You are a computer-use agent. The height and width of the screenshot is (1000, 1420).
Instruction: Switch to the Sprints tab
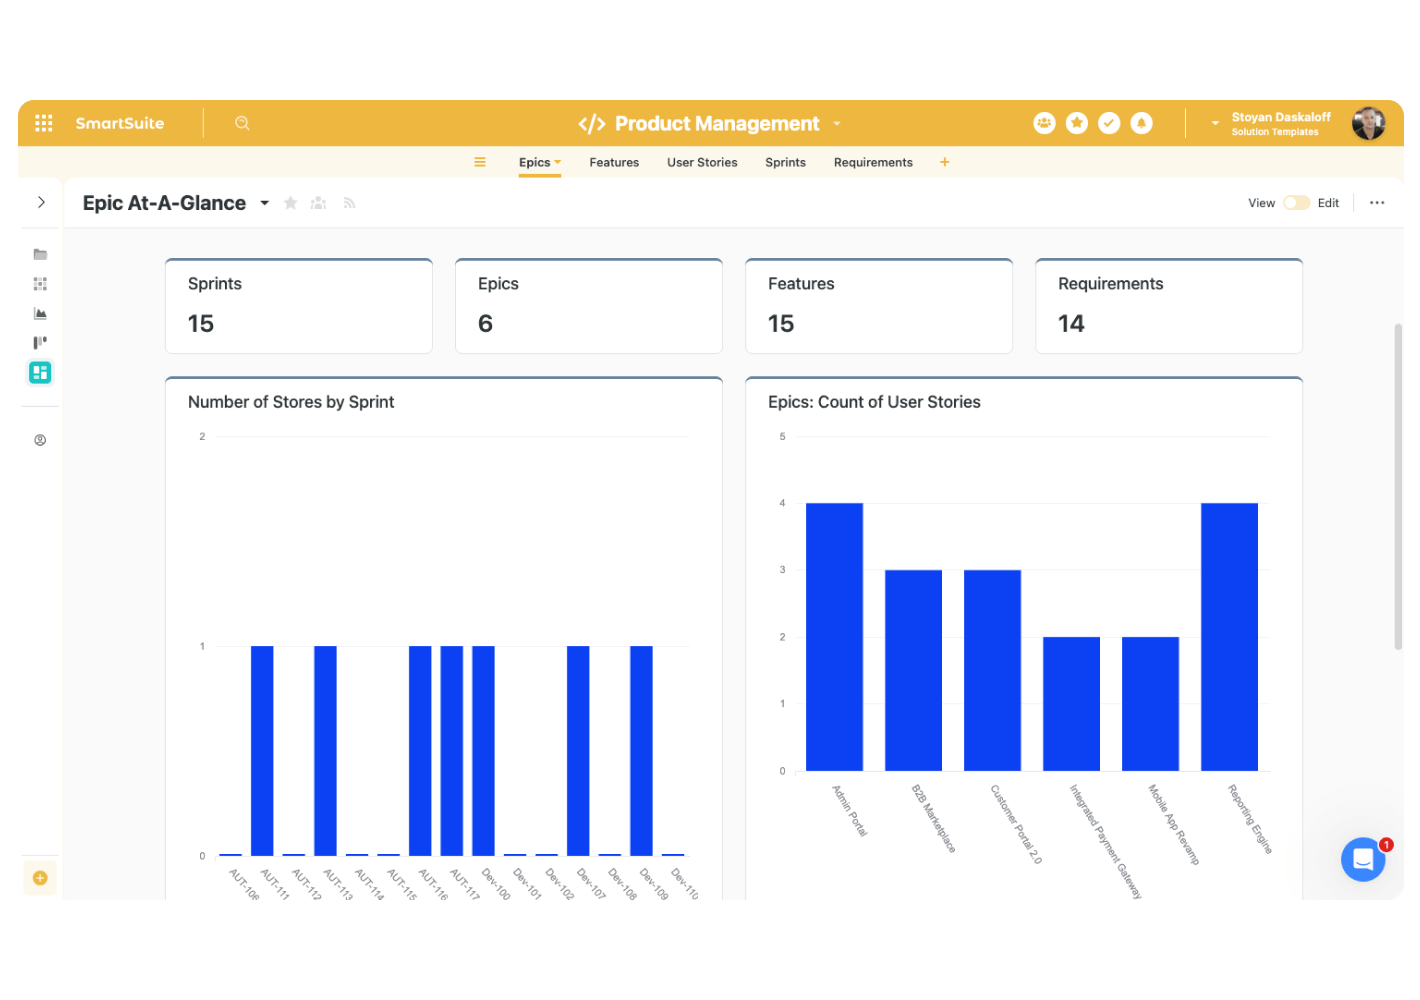785,162
